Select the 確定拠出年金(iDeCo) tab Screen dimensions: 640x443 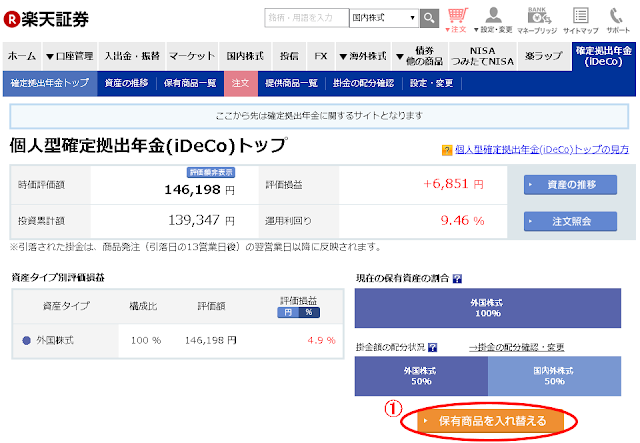tap(604, 56)
